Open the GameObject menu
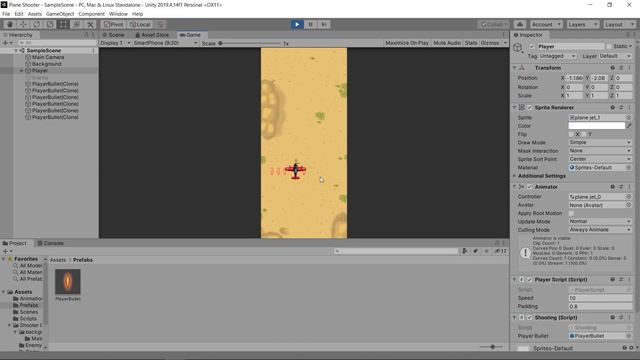Viewport: 640px width, 360px height. click(60, 14)
